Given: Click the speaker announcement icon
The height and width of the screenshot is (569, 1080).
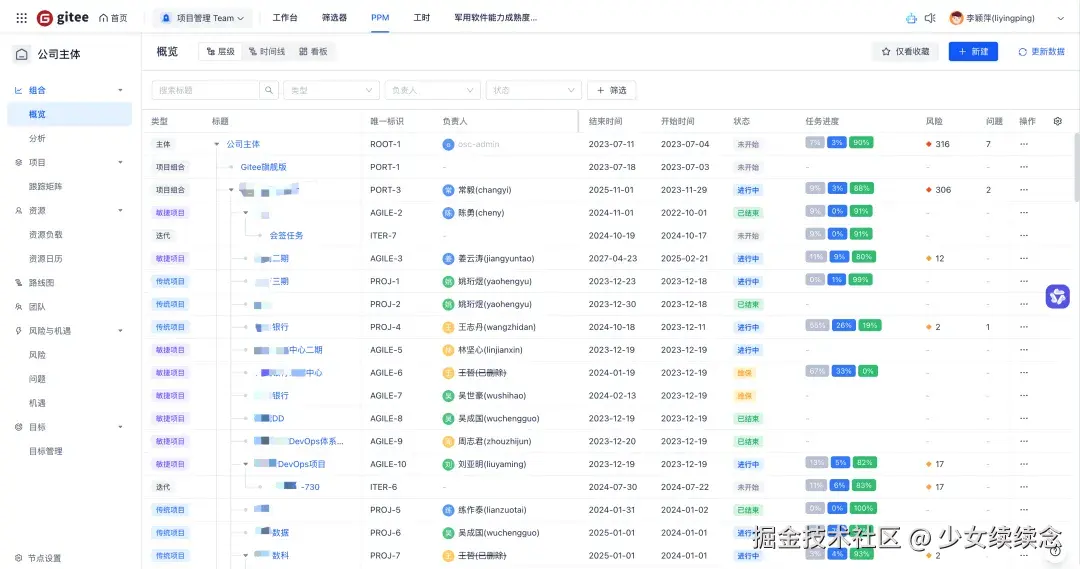Looking at the screenshot, I should [x=930, y=18].
